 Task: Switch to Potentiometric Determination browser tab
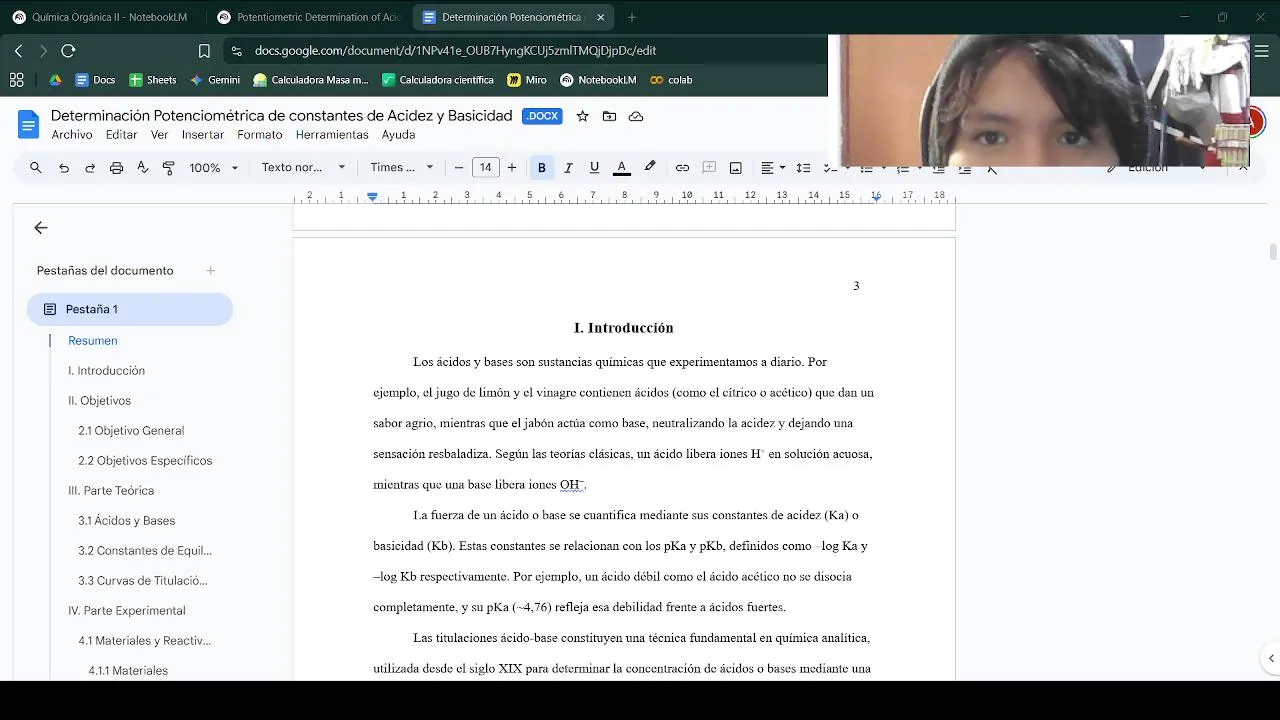tap(308, 17)
